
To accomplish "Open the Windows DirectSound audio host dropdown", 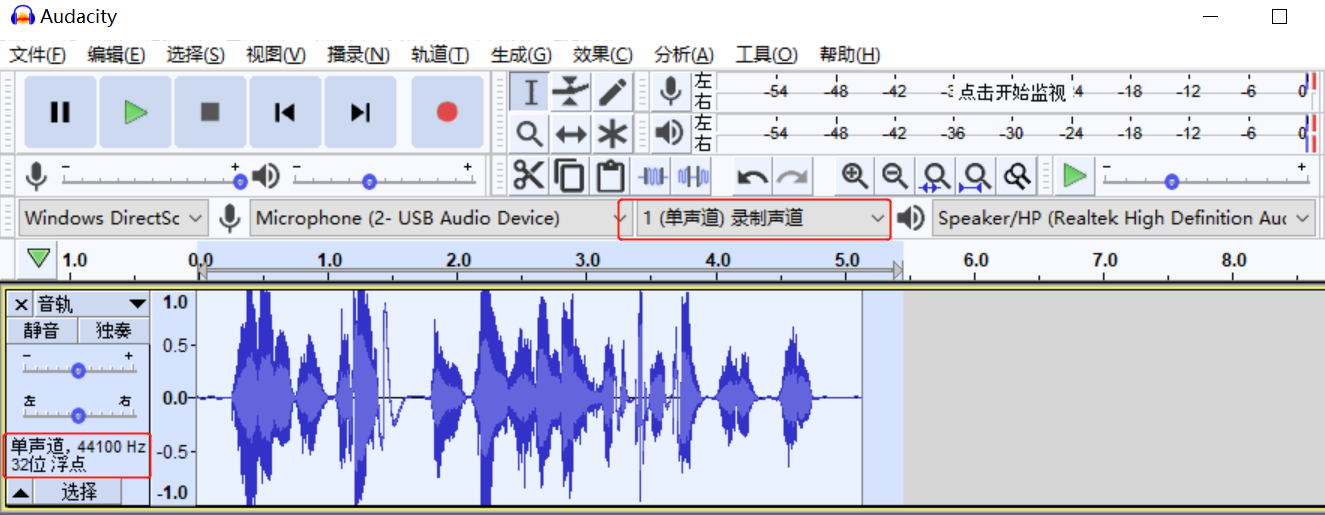I will [113, 218].
